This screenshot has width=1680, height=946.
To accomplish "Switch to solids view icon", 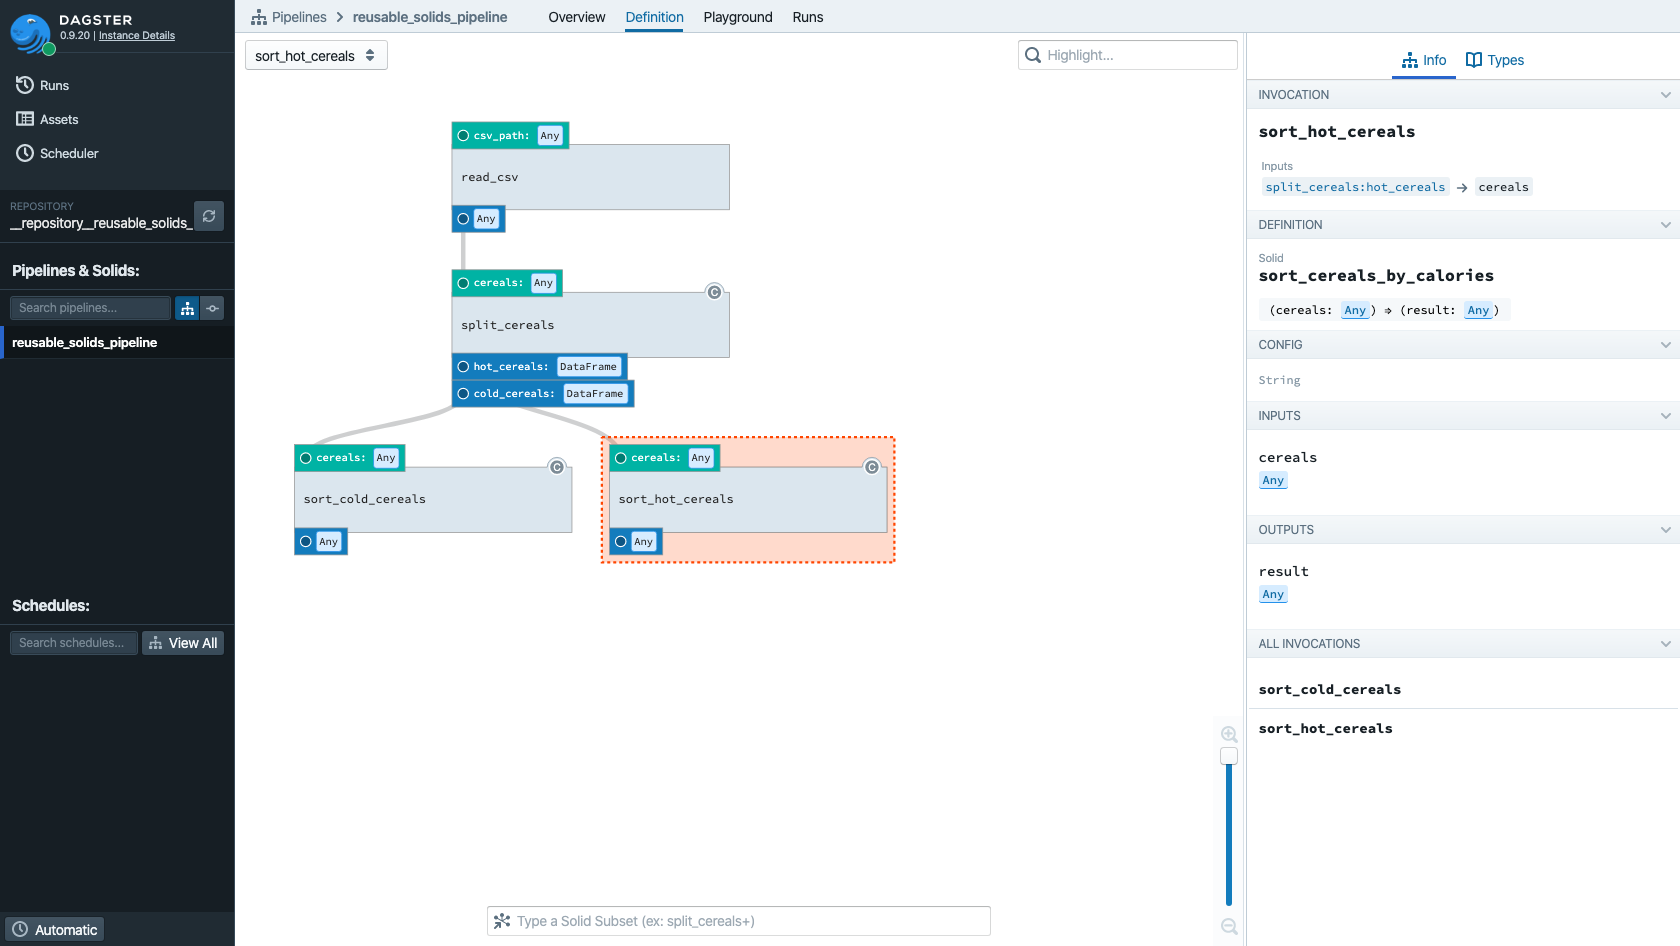I will point(212,308).
